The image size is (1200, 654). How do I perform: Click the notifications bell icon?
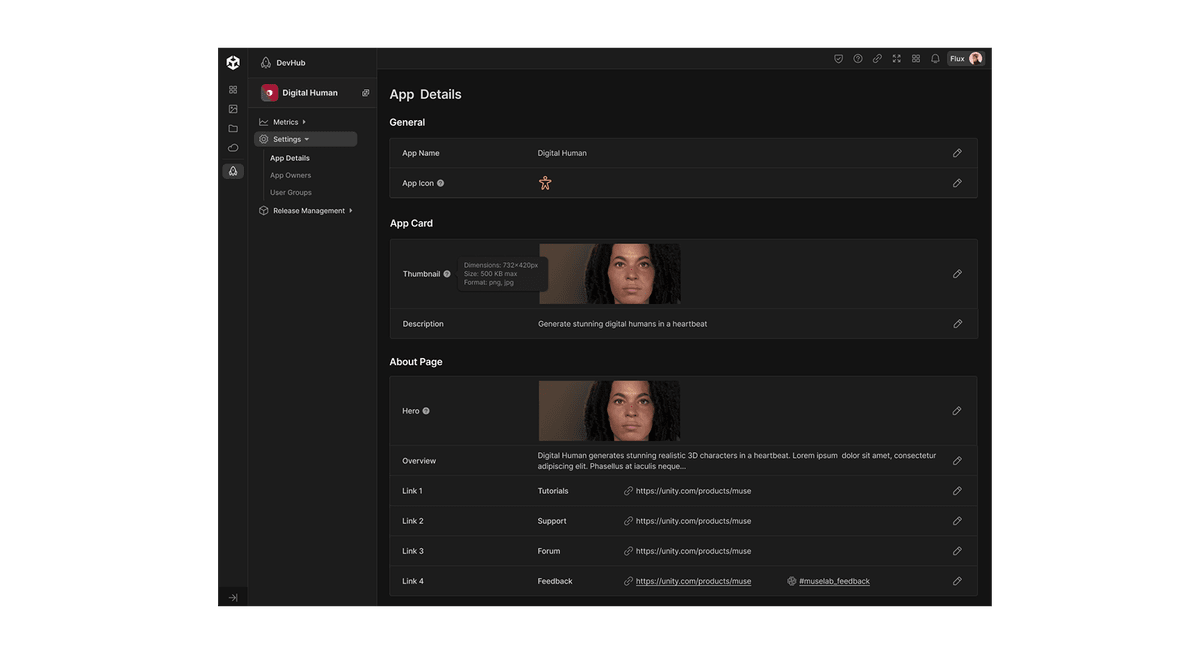935,59
